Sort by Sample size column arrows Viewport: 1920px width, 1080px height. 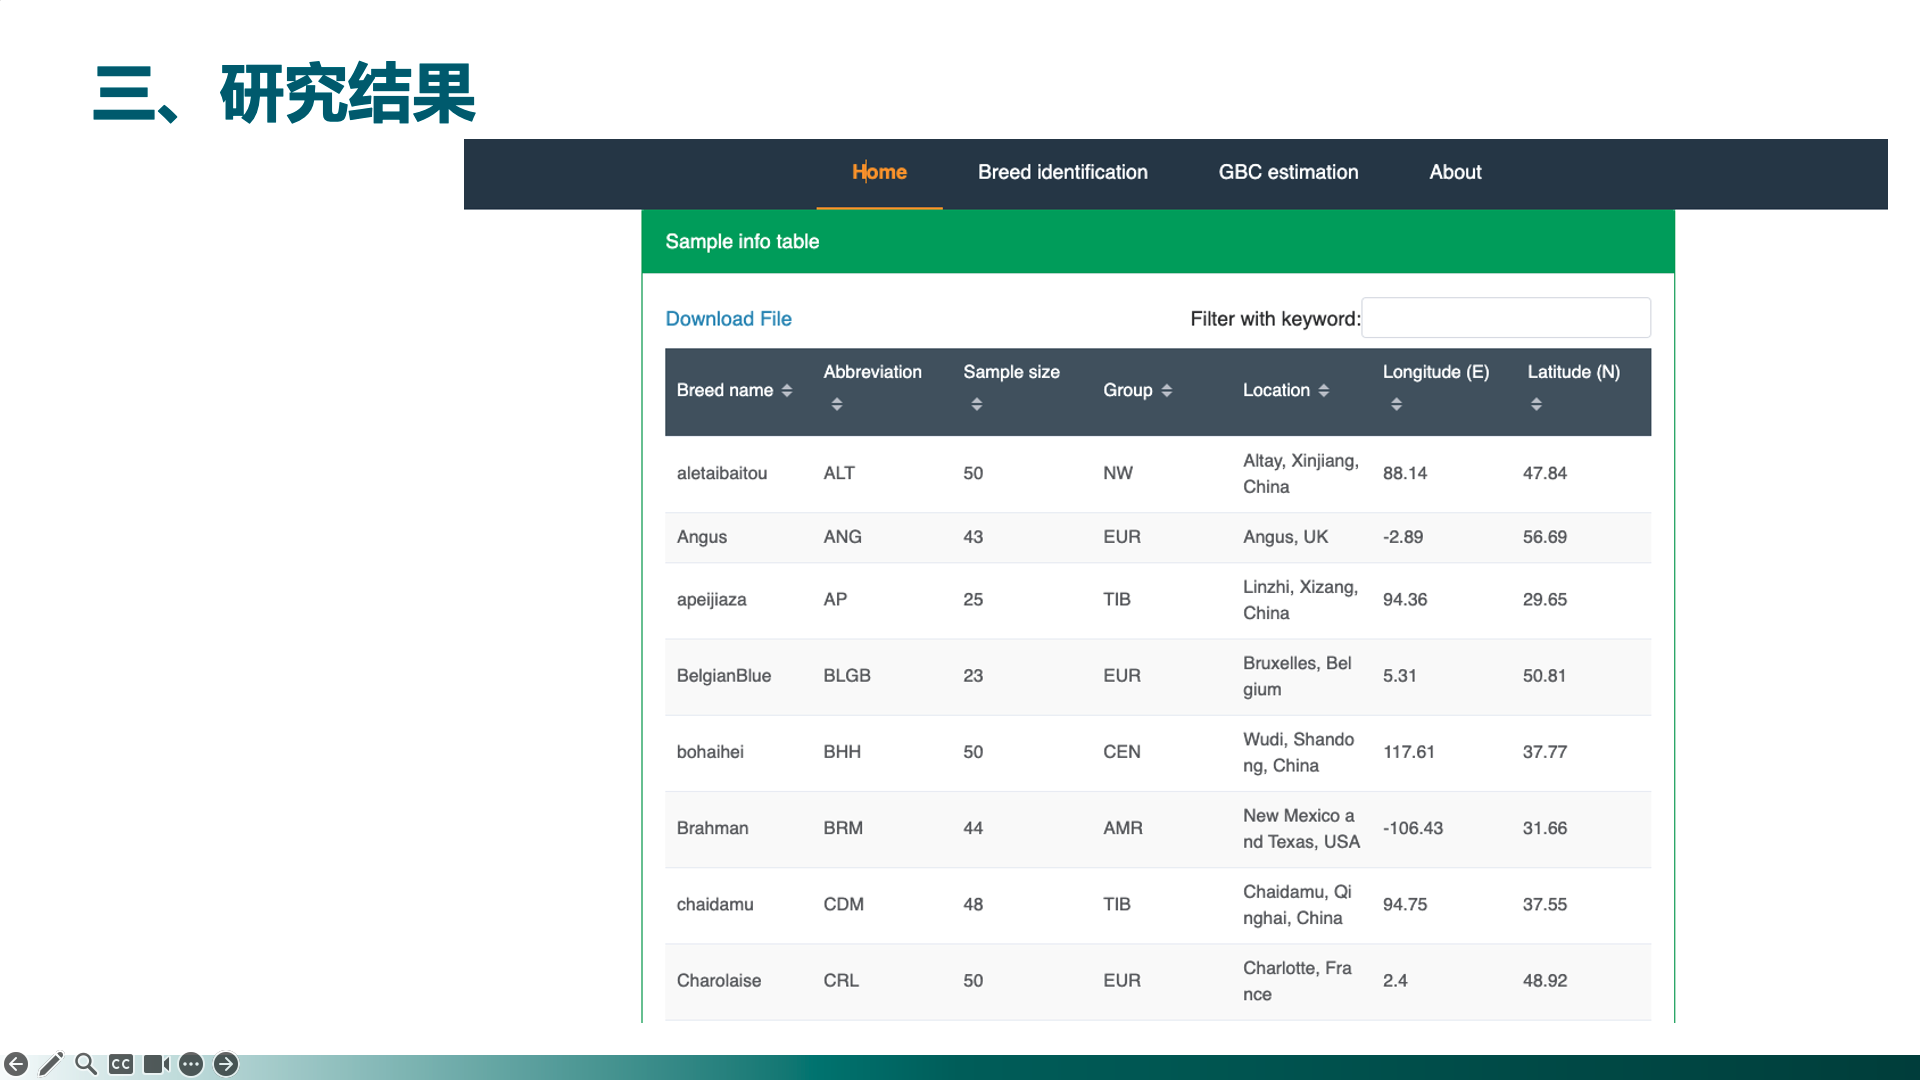click(x=977, y=404)
